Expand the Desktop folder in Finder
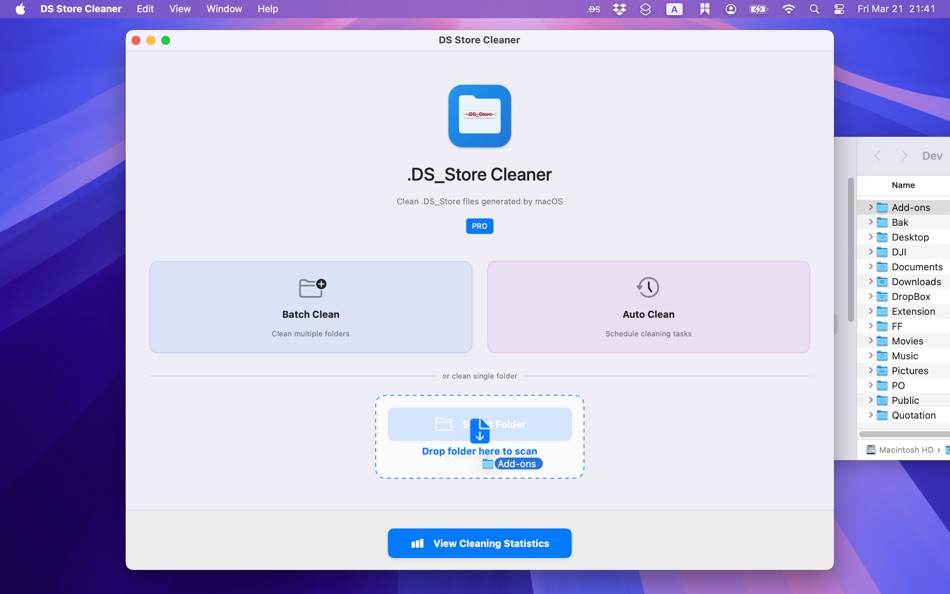The width and height of the screenshot is (950, 594). tap(871, 237)
